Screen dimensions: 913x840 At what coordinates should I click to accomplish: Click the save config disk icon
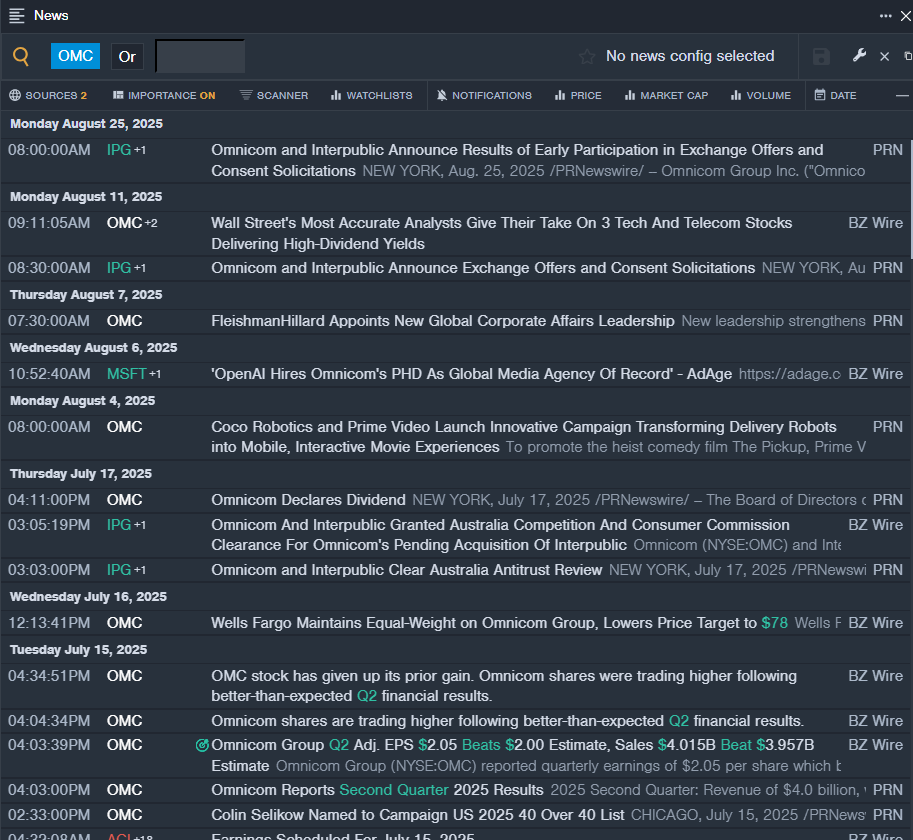click(x=821, y=56)
